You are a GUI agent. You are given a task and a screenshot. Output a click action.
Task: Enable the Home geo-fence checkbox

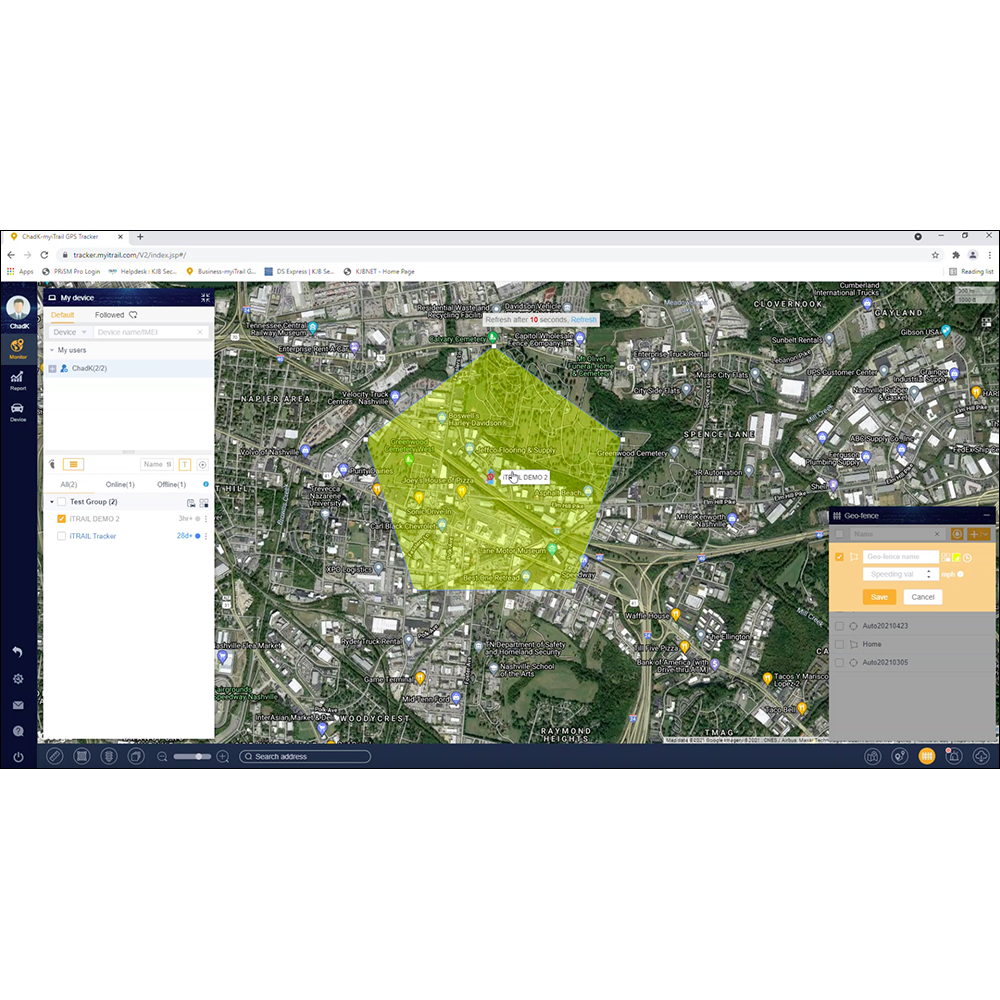[840, 644]
